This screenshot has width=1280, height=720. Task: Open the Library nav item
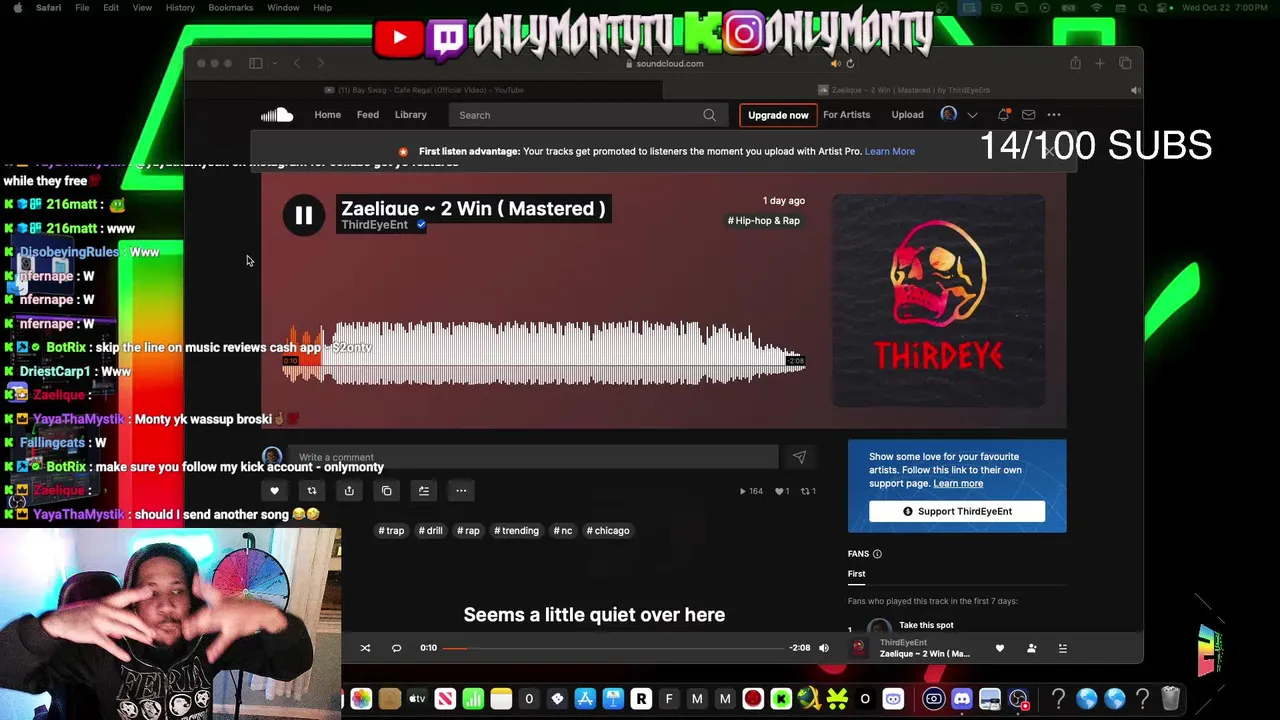pos(410,115)
